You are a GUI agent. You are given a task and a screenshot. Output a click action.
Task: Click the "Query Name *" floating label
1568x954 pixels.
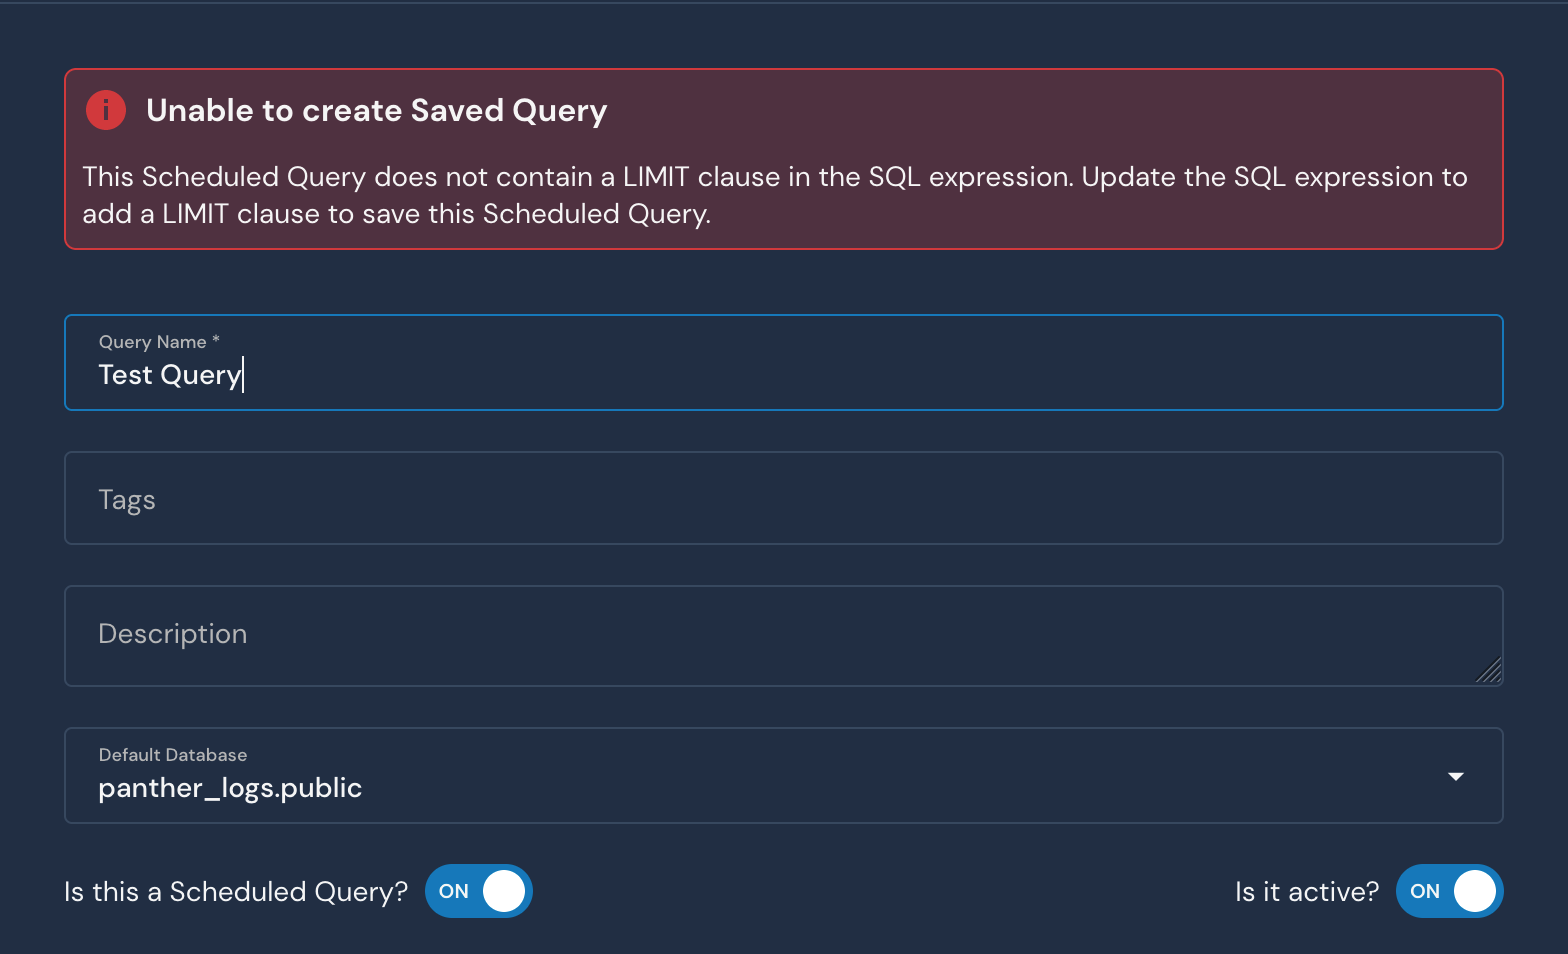(x=159, y=342)
